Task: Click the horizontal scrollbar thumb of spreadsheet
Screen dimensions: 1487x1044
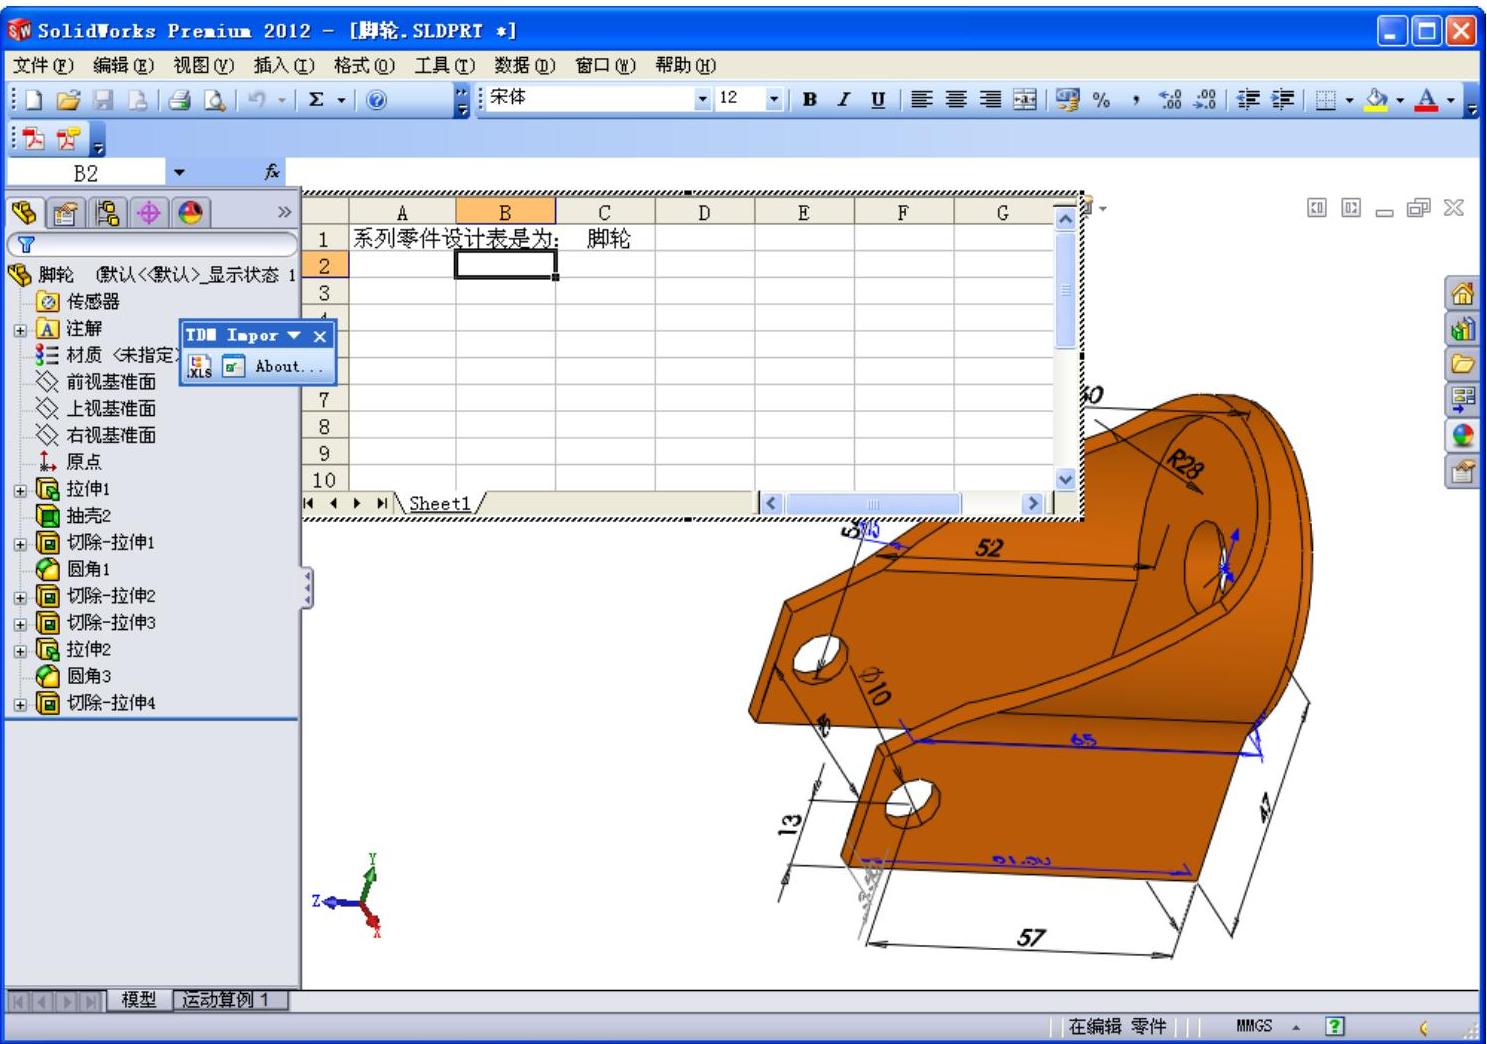Action: (x=872, y=504)
